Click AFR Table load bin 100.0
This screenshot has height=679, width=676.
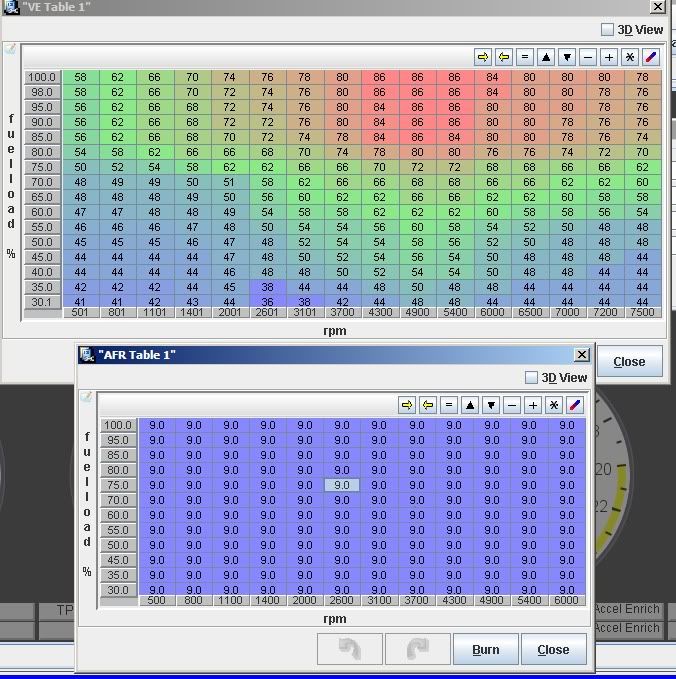(118, 425)
